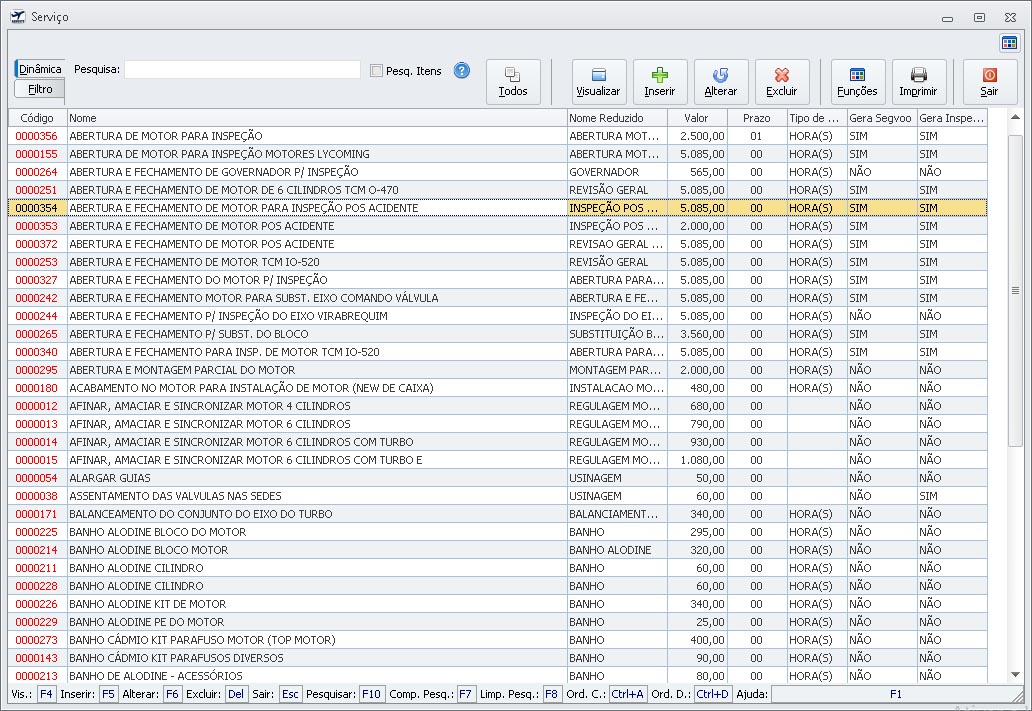
Task: Click the red X Excluir icon
Action: [781, 81]
